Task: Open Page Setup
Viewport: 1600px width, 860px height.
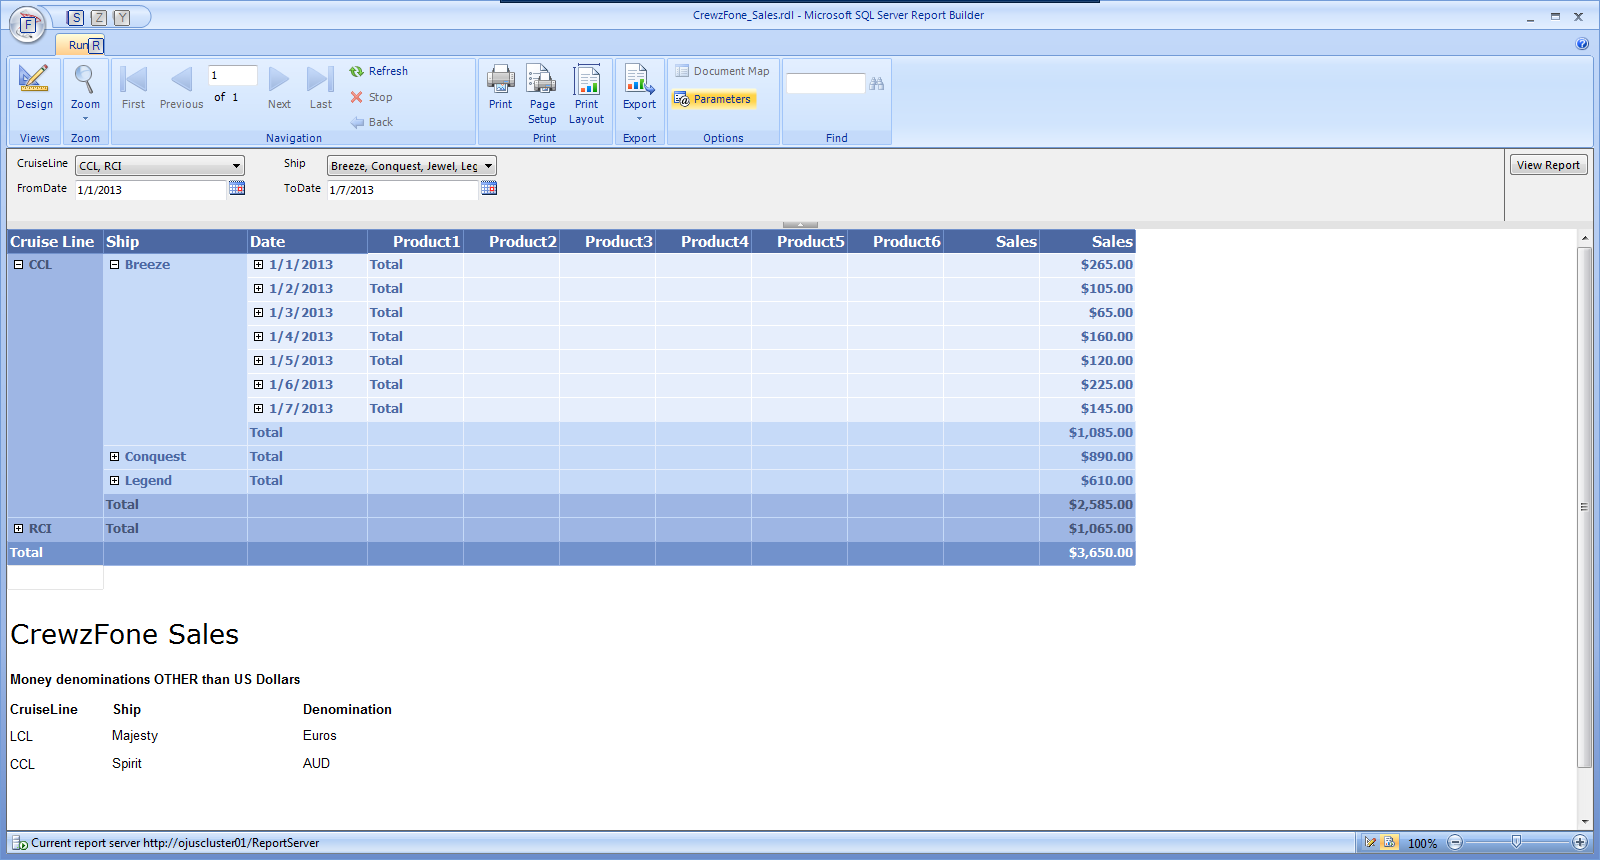Action: [x=542, y=94]
